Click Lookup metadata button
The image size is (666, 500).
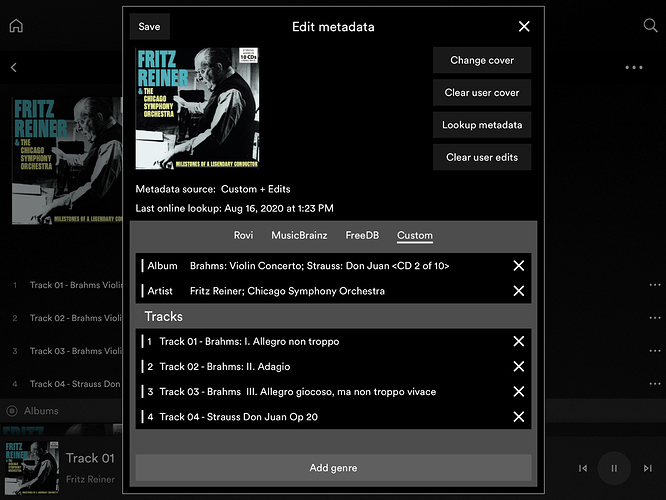pyautogui.click(x=482, y=125)
